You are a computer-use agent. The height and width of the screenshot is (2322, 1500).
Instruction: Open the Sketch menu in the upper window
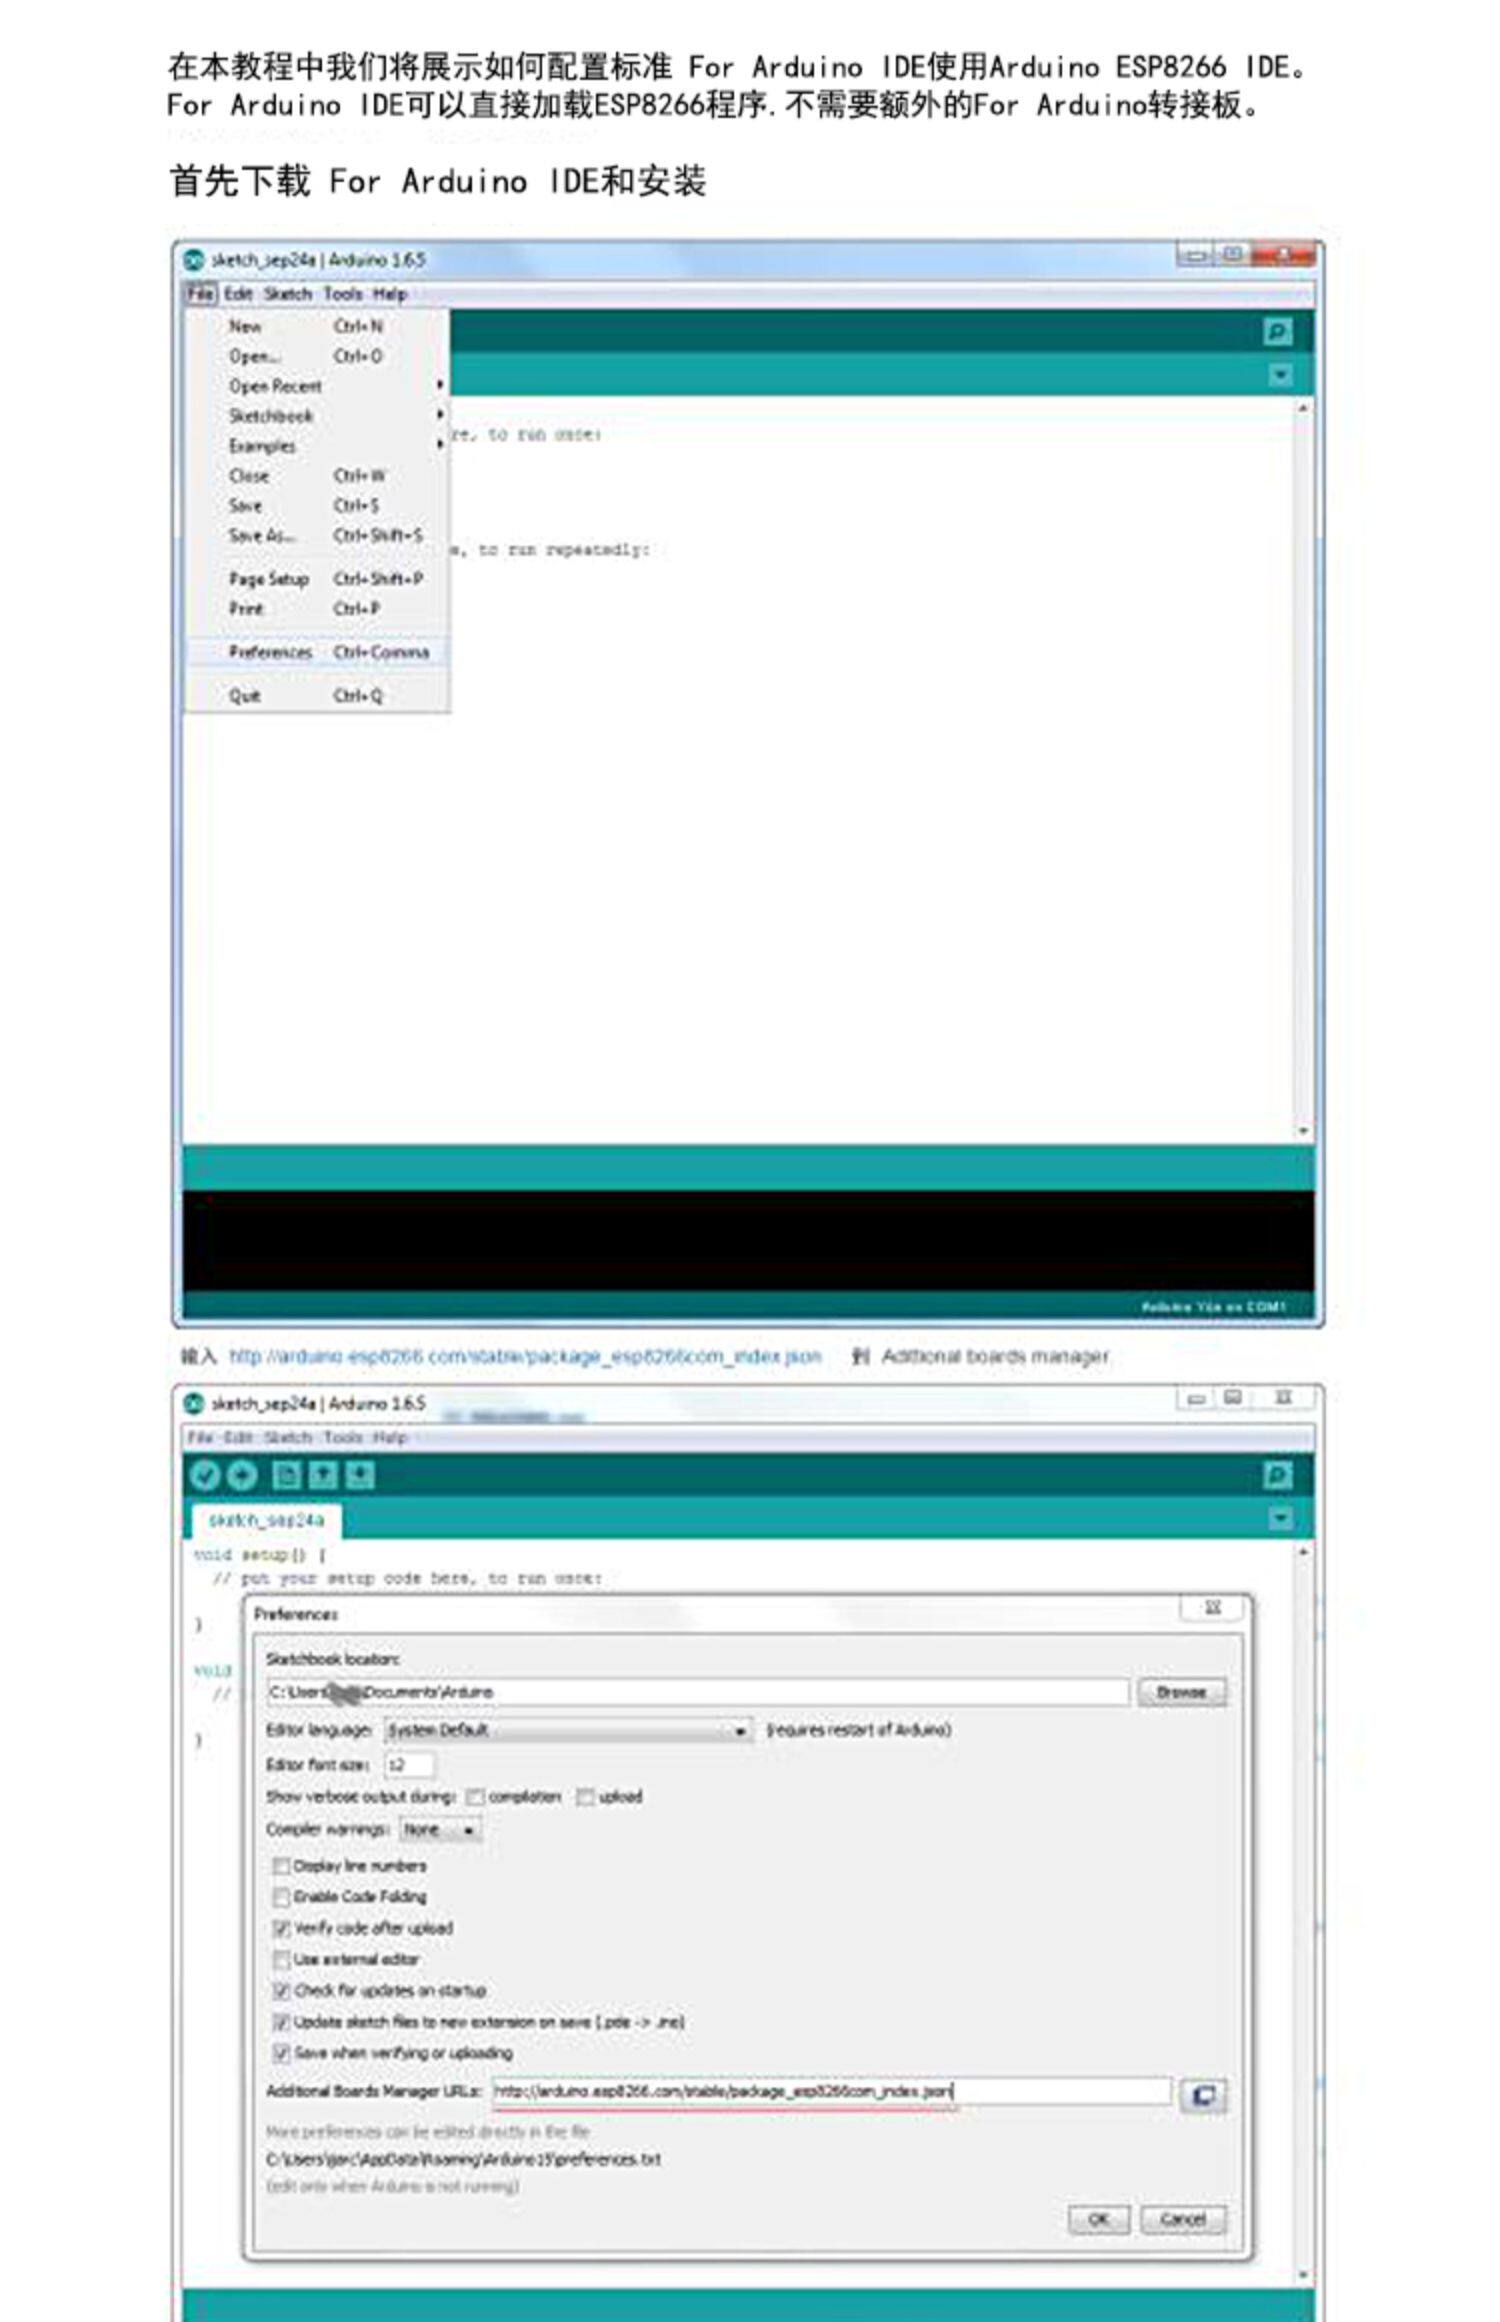pos(288,294)
